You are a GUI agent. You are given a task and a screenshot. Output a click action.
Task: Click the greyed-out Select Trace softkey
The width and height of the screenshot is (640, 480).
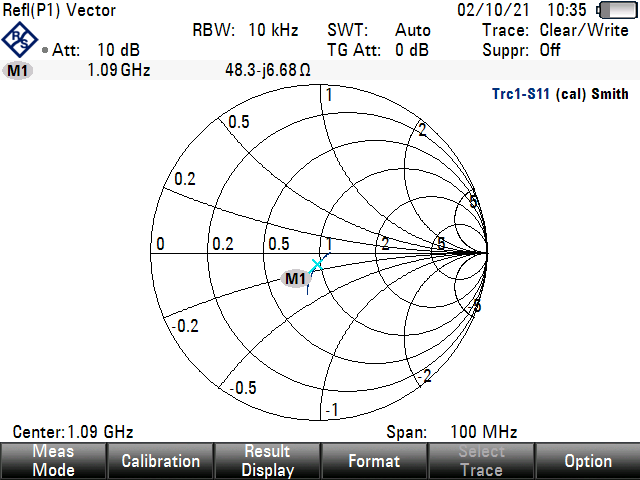[481, 461]
